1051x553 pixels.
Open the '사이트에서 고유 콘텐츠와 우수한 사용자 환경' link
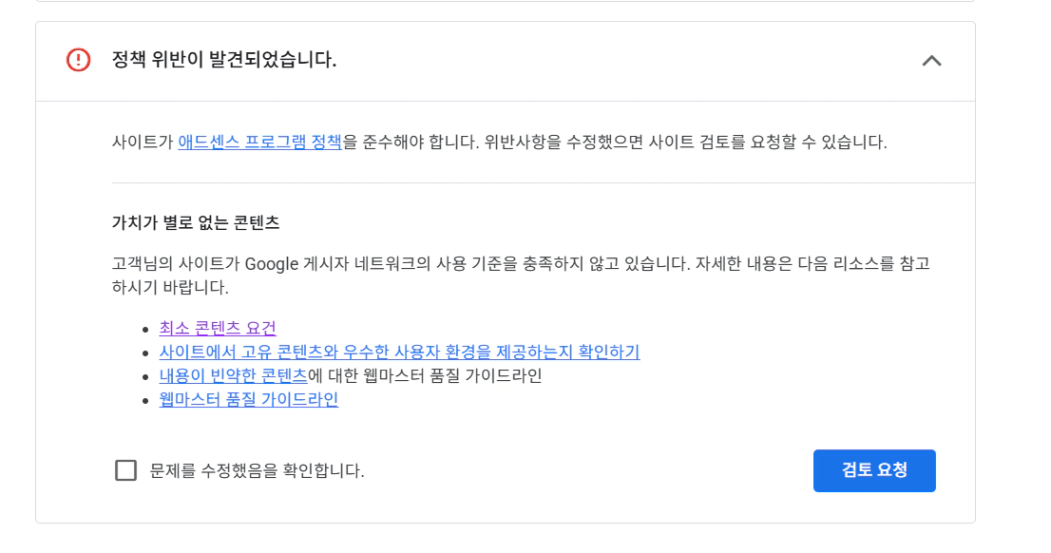[x=399, y=352]
